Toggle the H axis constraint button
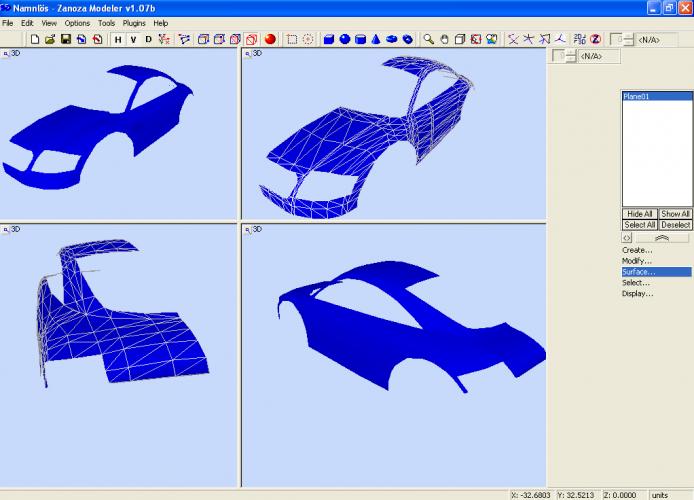This screenshot has width=694, height=500. 118,39
